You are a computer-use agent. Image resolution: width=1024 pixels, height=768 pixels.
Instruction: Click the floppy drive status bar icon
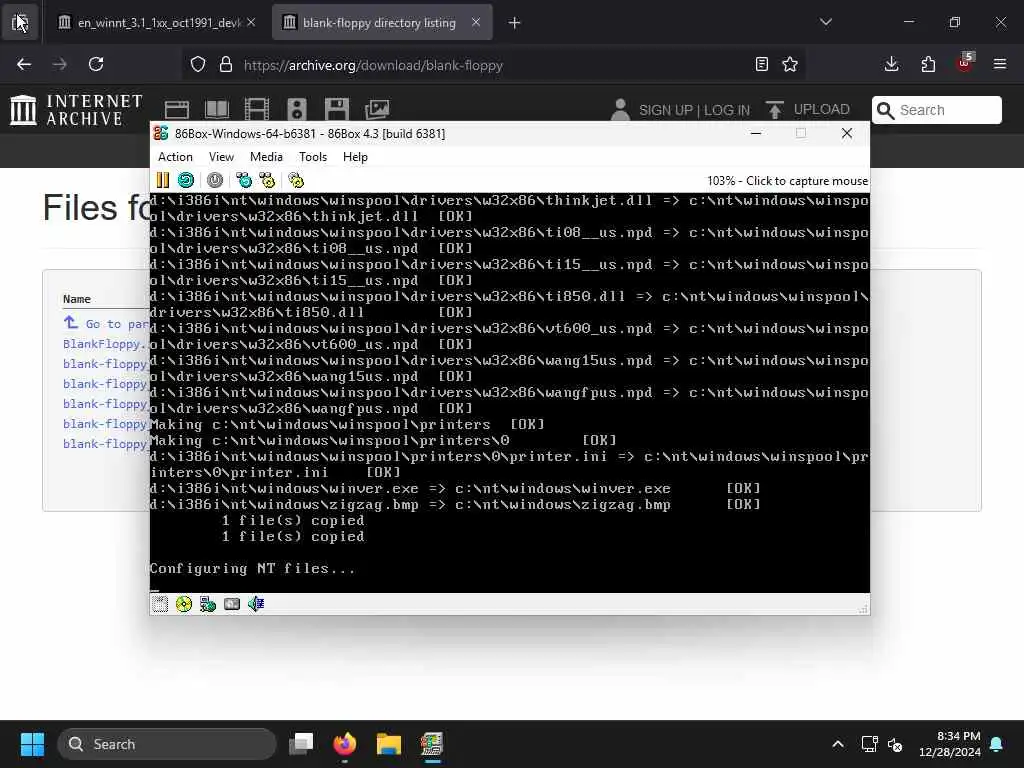(x=160, y=604)
